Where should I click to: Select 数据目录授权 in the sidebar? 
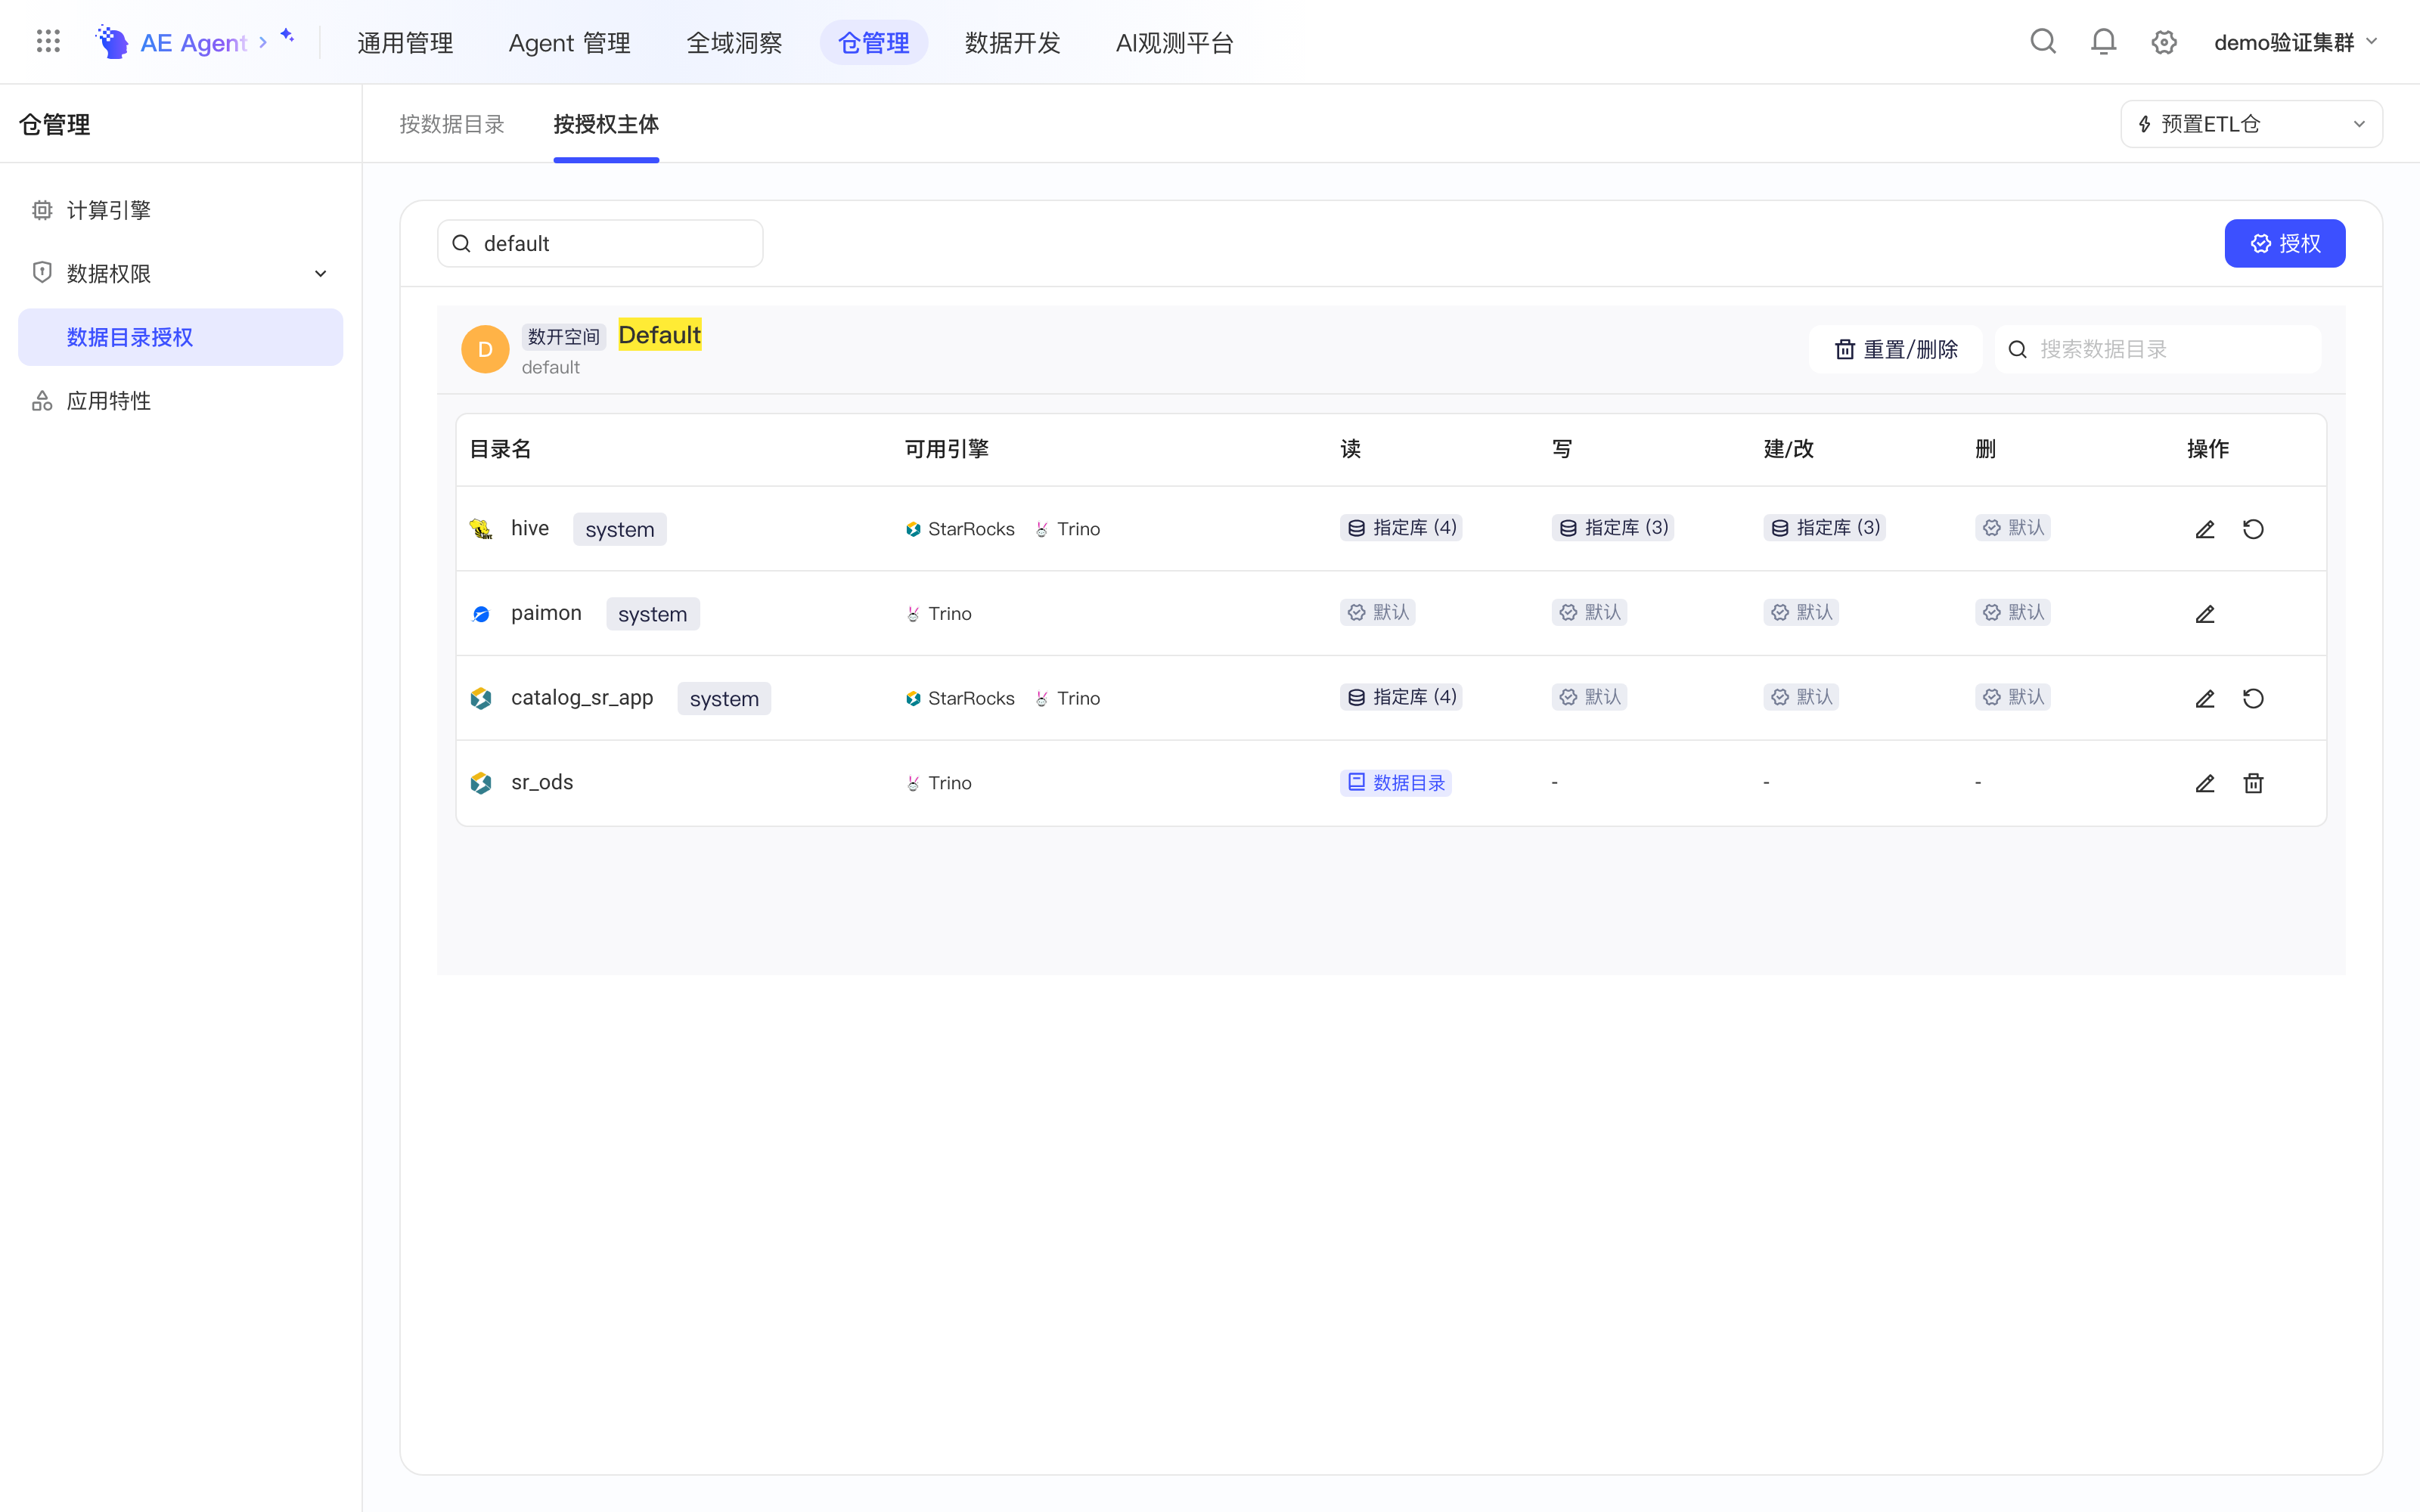pos(180,337)
